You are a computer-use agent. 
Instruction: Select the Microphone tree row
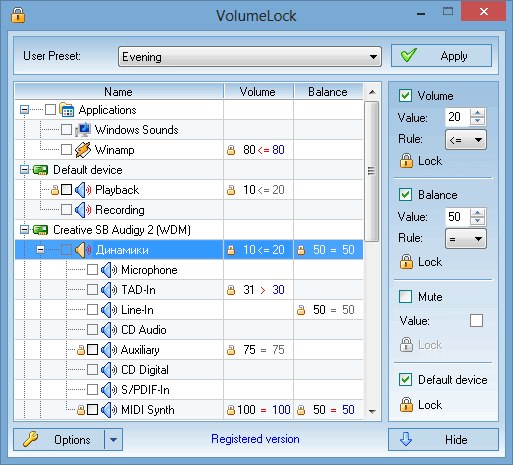(x=189, y=270)
